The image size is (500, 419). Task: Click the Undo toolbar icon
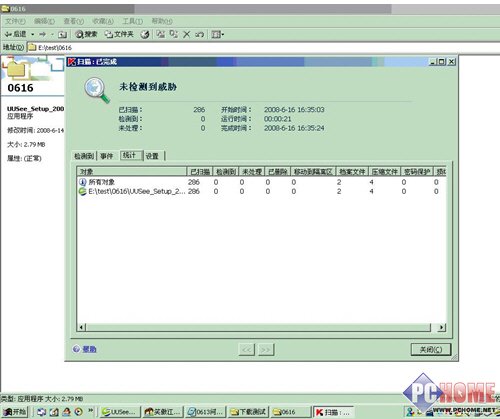pyautogui.click(x=199, y=34)
